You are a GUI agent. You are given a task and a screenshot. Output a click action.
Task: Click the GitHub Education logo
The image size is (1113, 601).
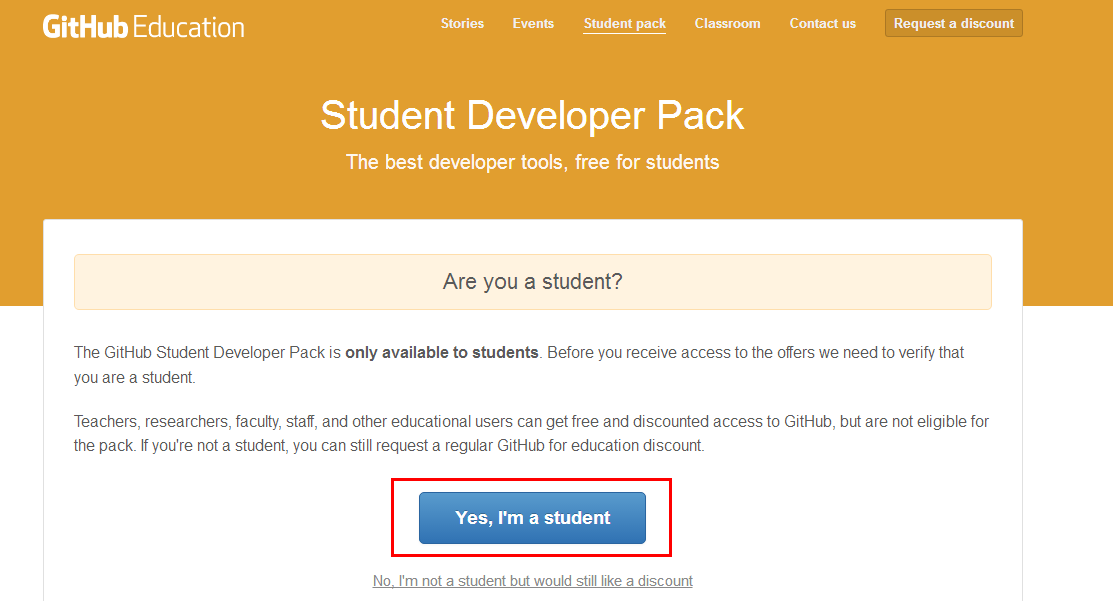(143, 27)
